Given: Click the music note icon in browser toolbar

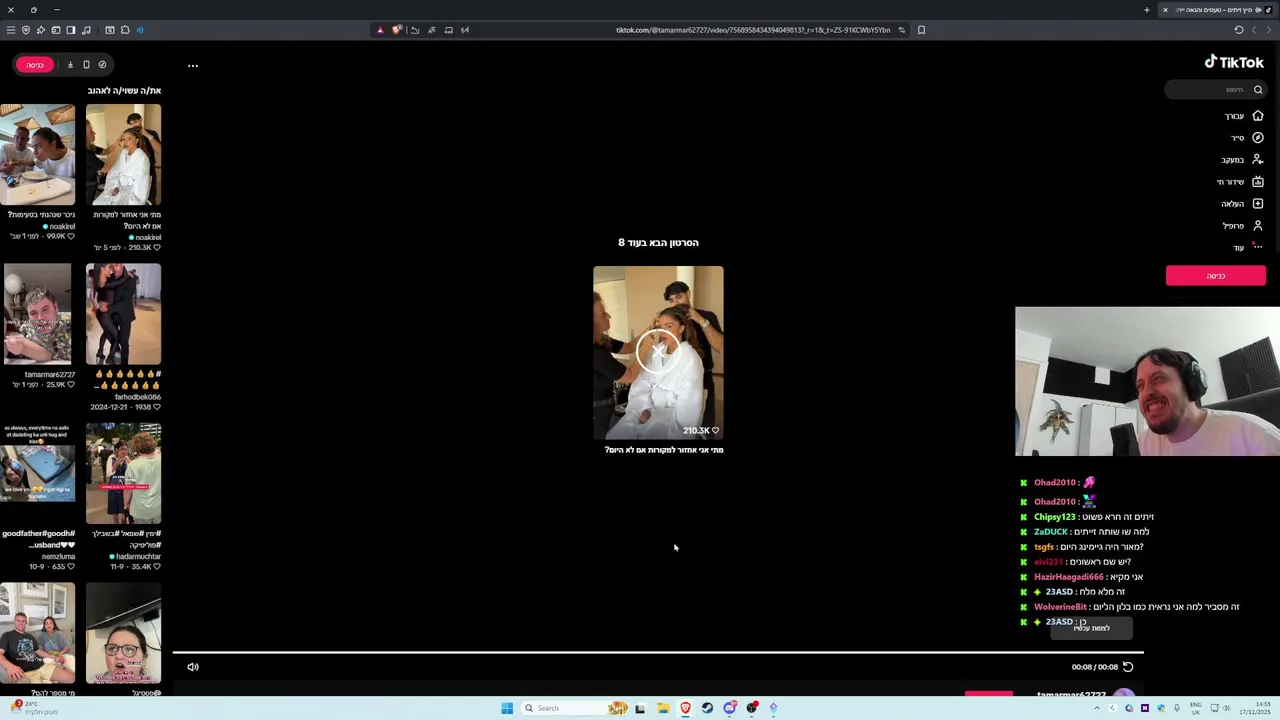Looking at the screenshot, I should coord(86,30).
